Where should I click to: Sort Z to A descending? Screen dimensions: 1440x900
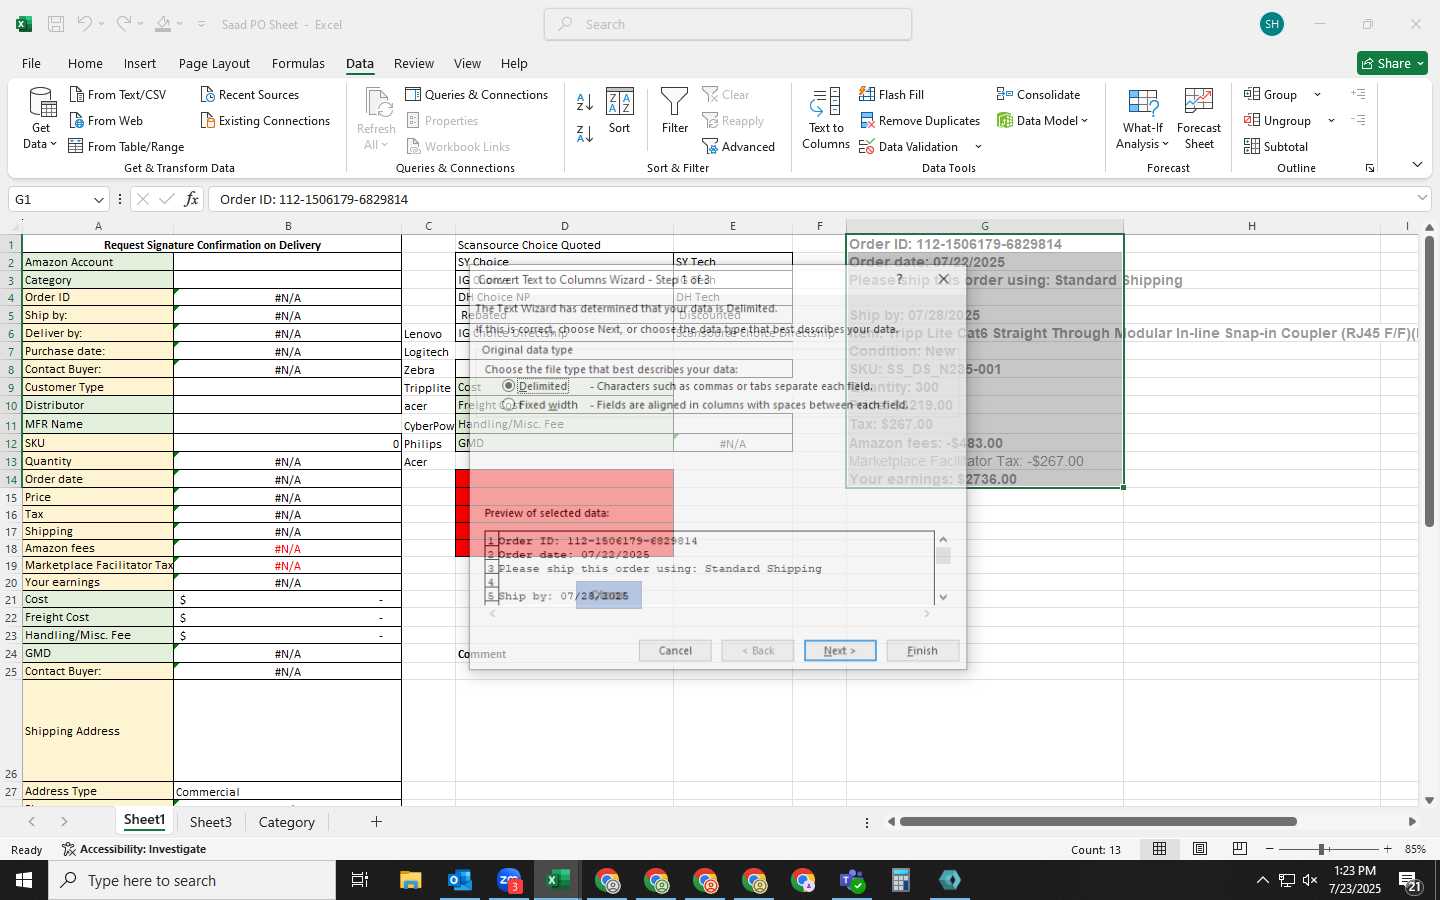(x=585, y=133)
